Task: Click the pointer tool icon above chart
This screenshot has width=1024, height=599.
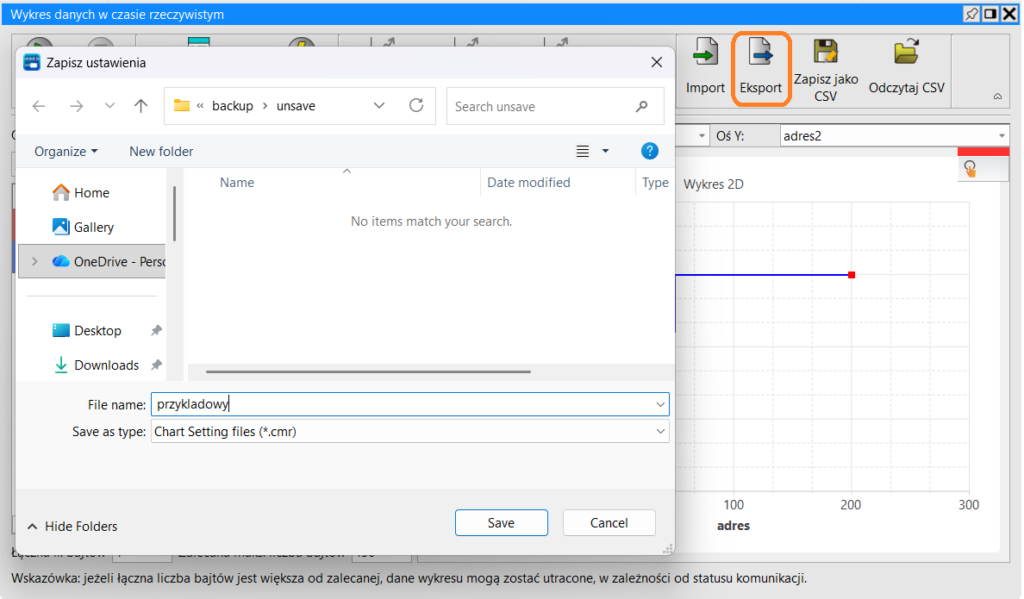Action: [x=970, y=169]
